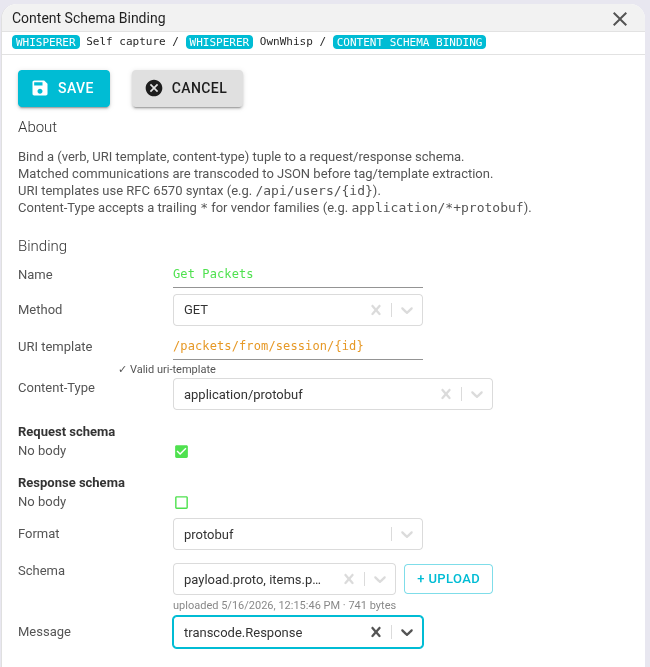Click the 'Content Schema Binding' dialog title
Viewport: 650px width, 667px height.
point(88,18)
